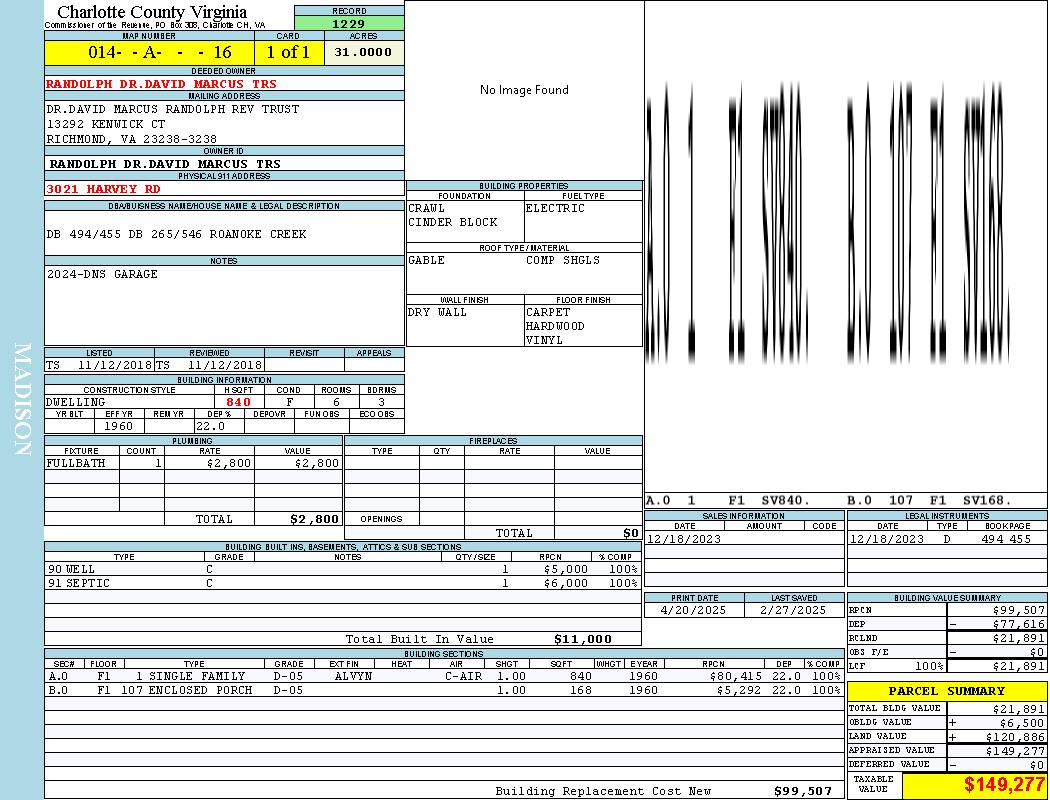Viewport: 1050px width, 800px height.
Task: Click the note 2024-DNS GARAGE
Action: (102, 274)
